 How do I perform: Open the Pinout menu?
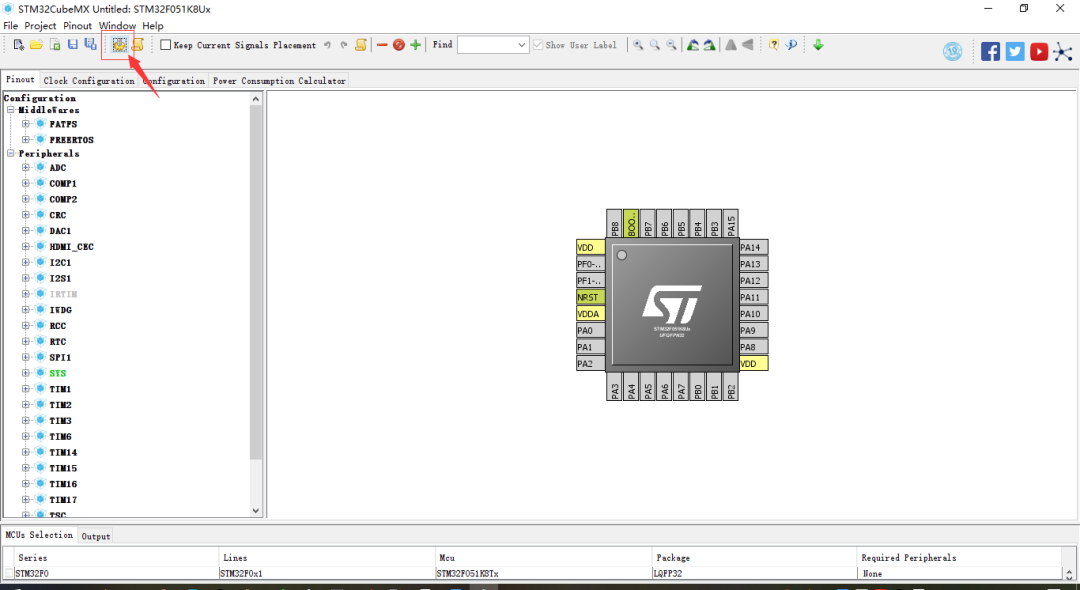pyautogui.click(x=77, y=25)
